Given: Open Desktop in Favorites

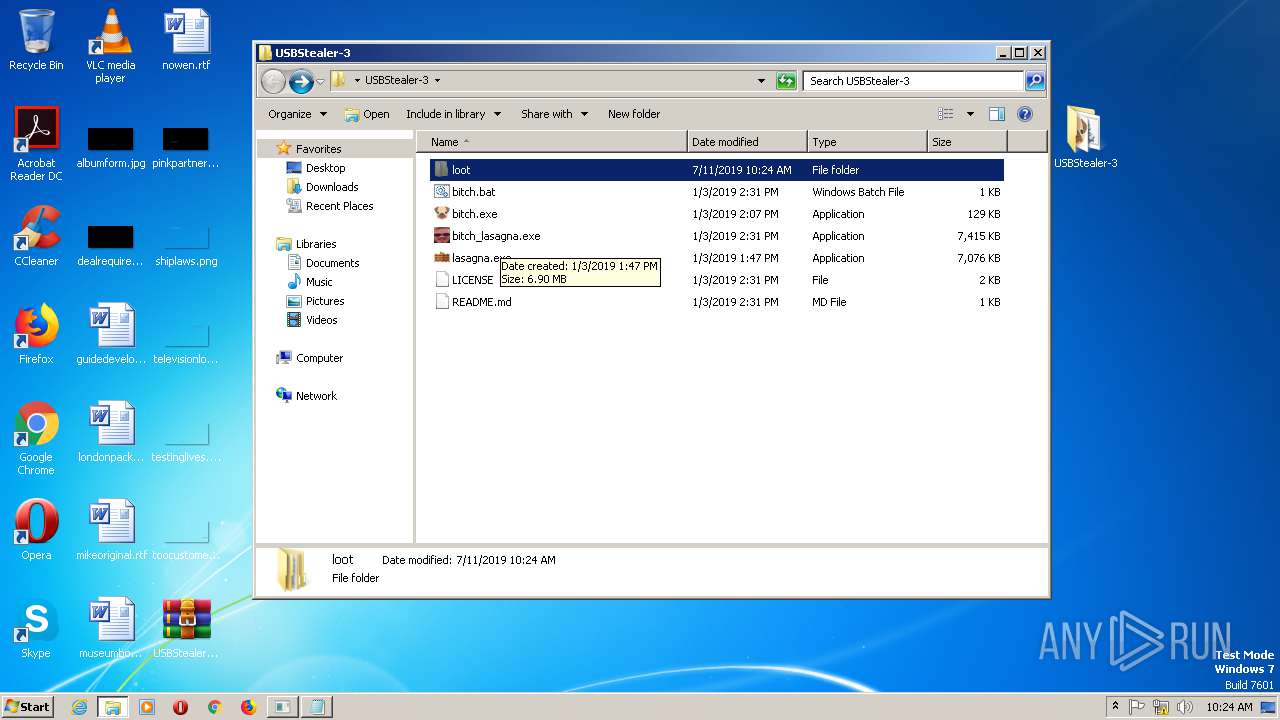Looking at the screenshot, I should click(325, 168).
